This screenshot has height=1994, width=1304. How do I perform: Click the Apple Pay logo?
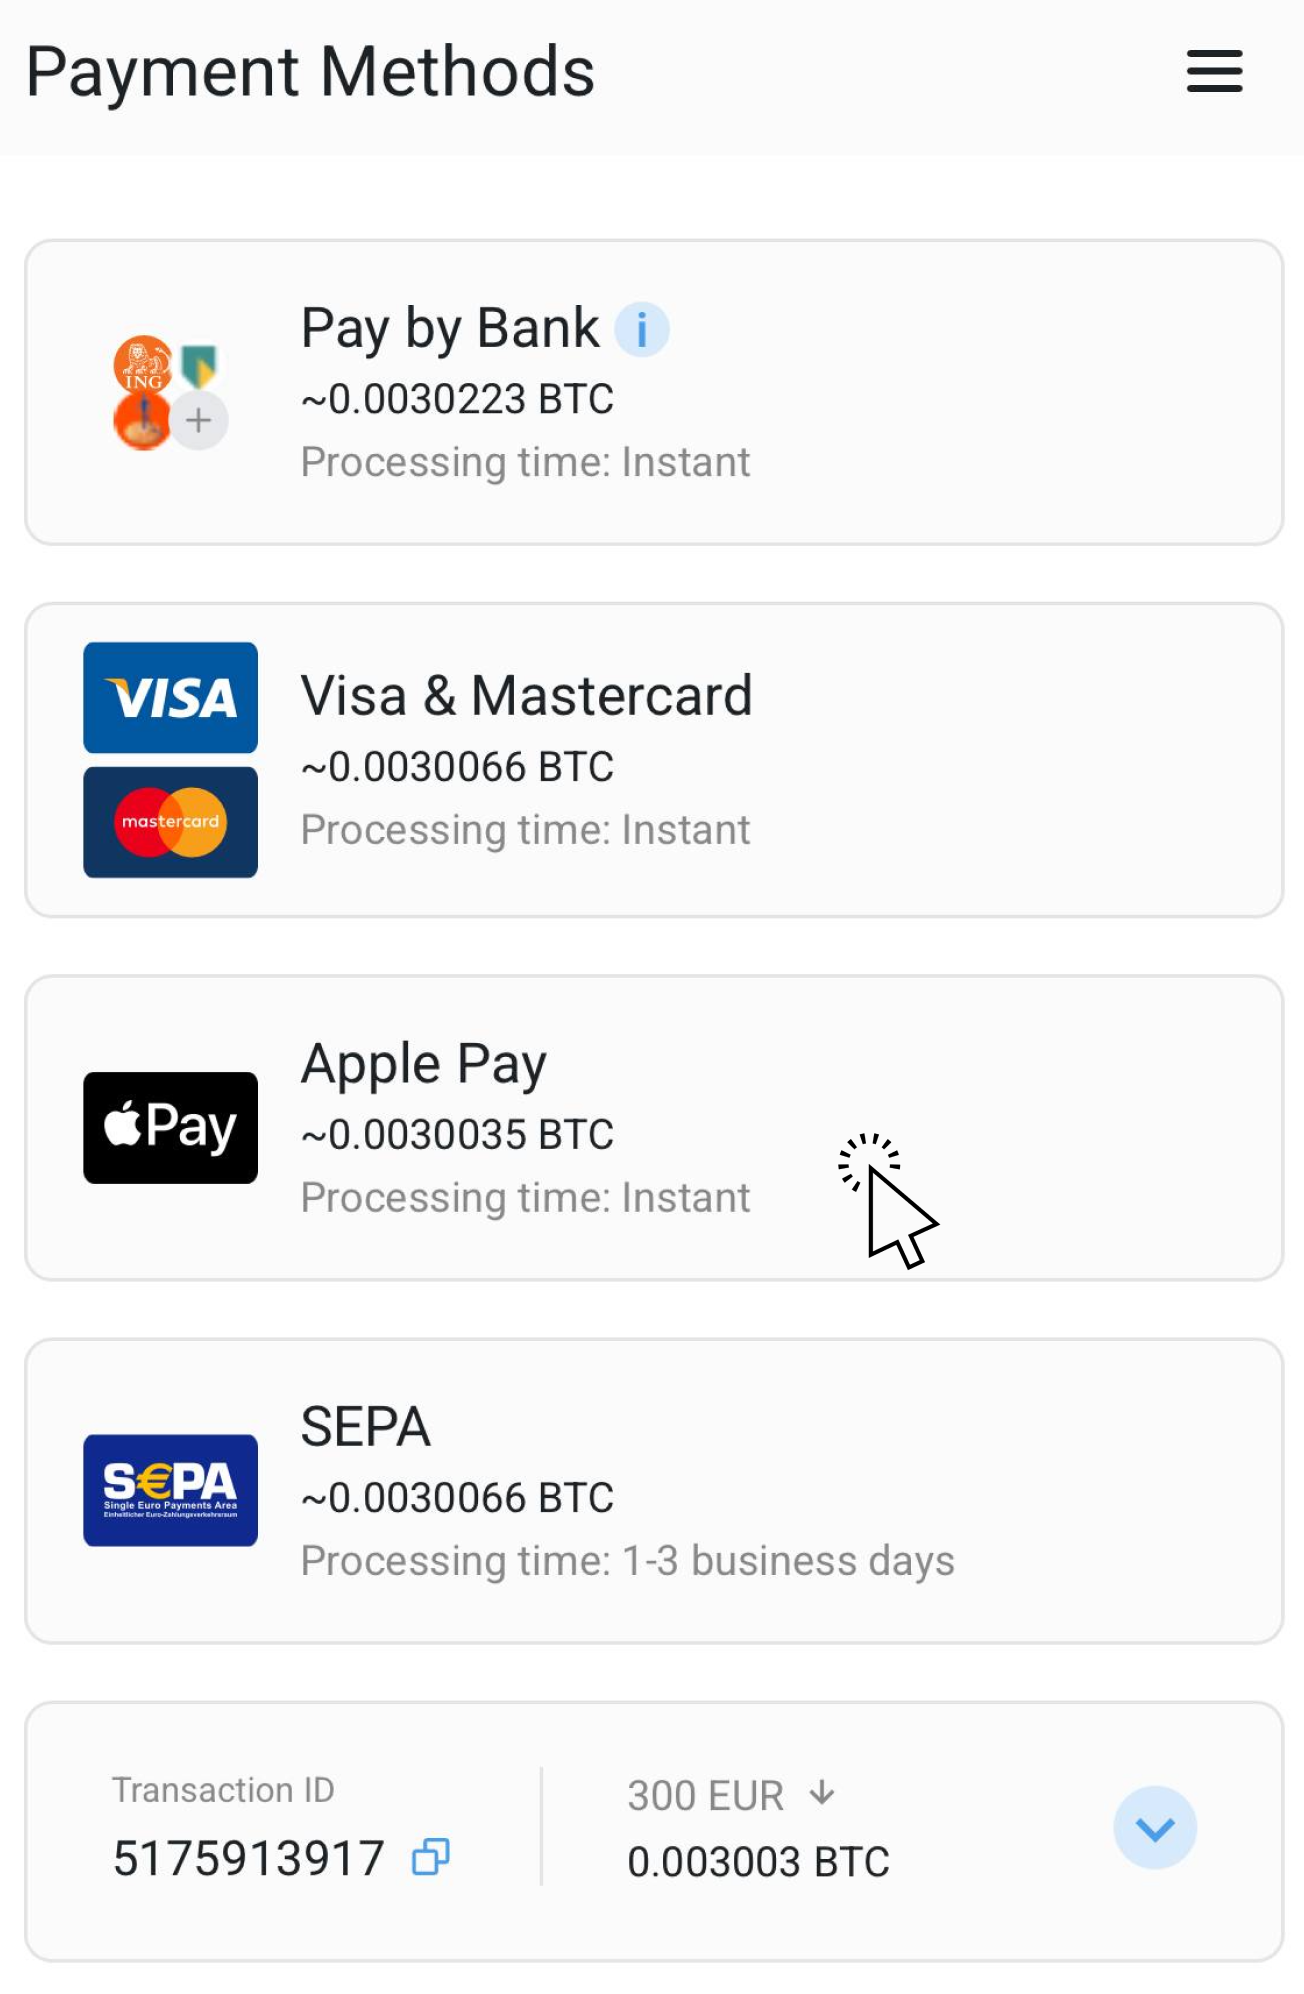[171, 1127]
